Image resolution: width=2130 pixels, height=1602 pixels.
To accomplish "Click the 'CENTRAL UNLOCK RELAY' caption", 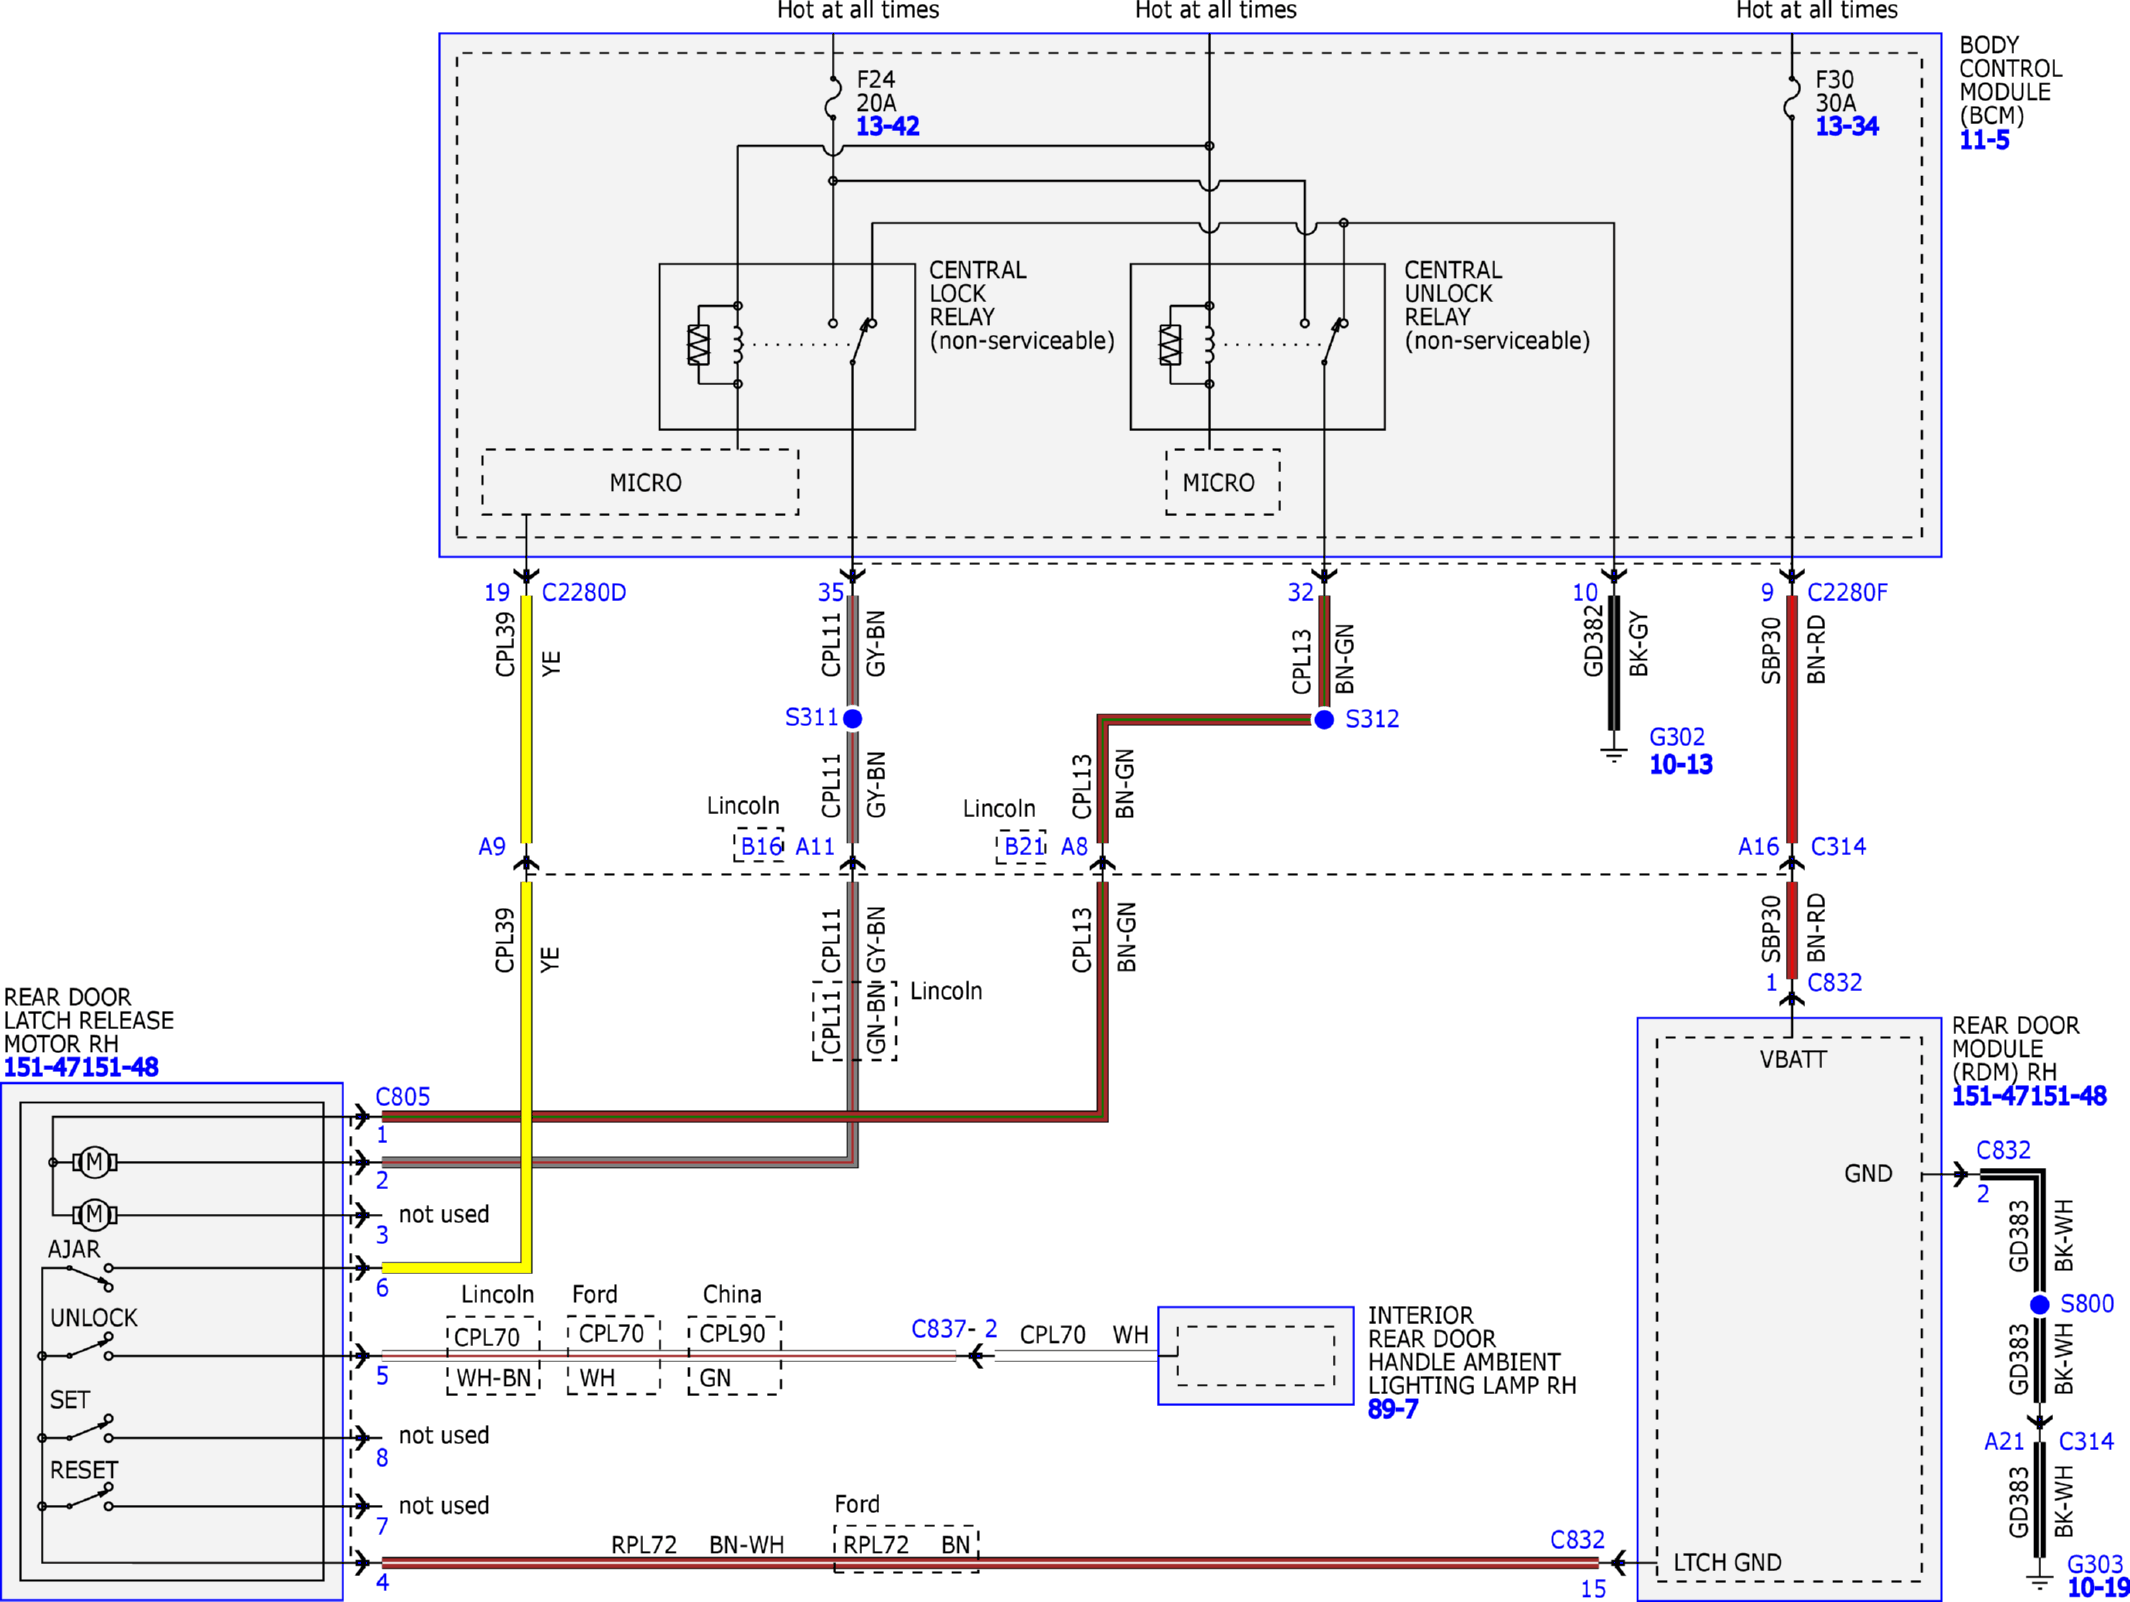I will pyautogui.click(x=1453, y=294).
